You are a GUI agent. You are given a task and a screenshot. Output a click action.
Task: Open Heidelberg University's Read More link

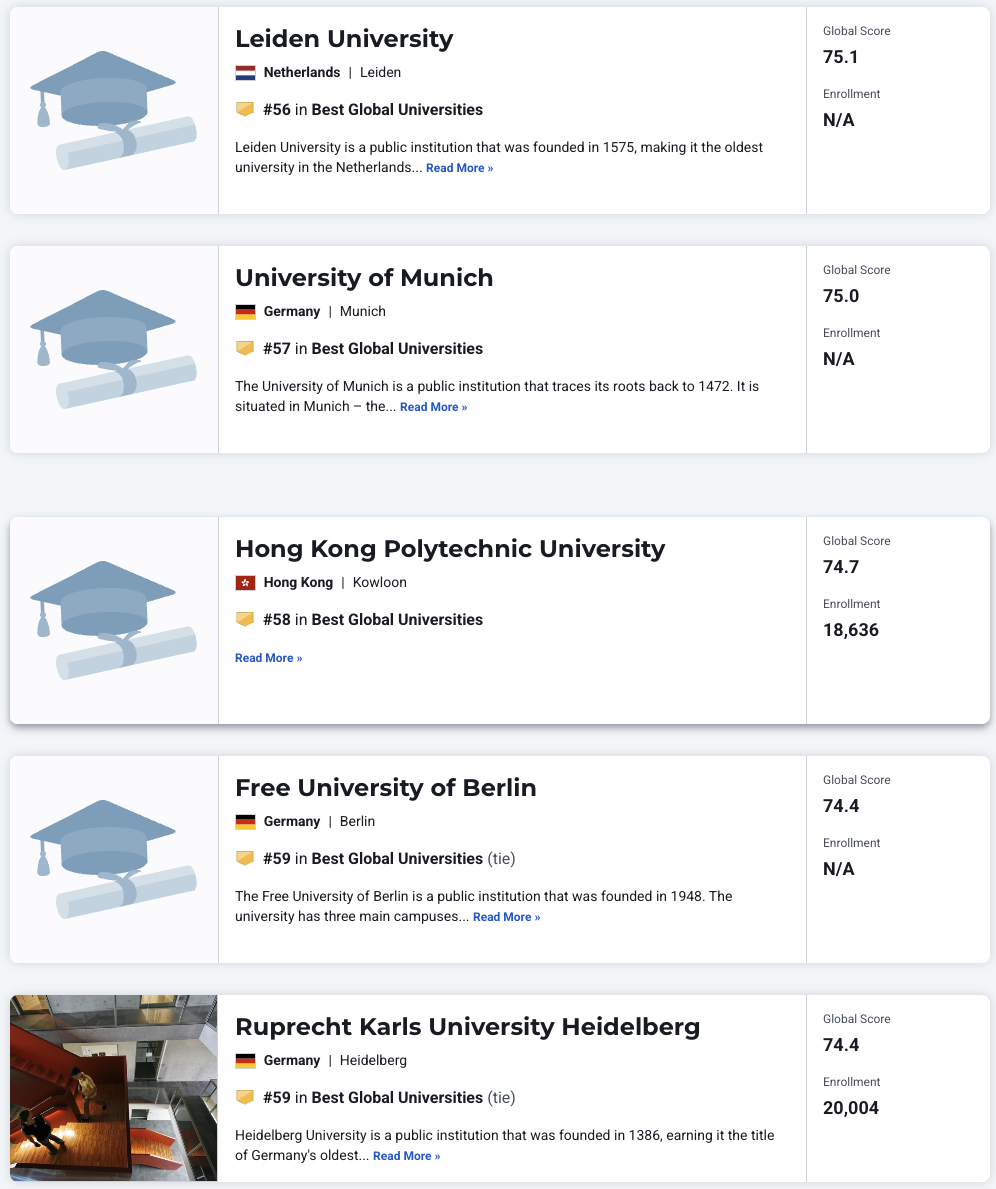tap(407, 1156)
